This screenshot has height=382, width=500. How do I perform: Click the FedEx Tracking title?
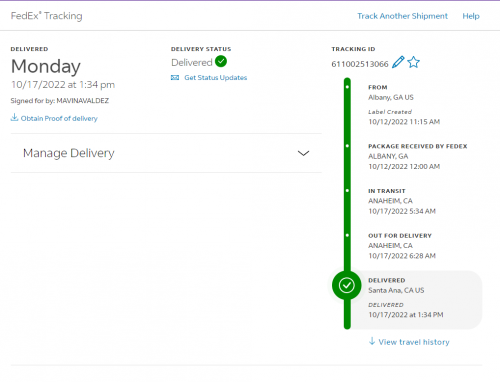coord(46,16)
